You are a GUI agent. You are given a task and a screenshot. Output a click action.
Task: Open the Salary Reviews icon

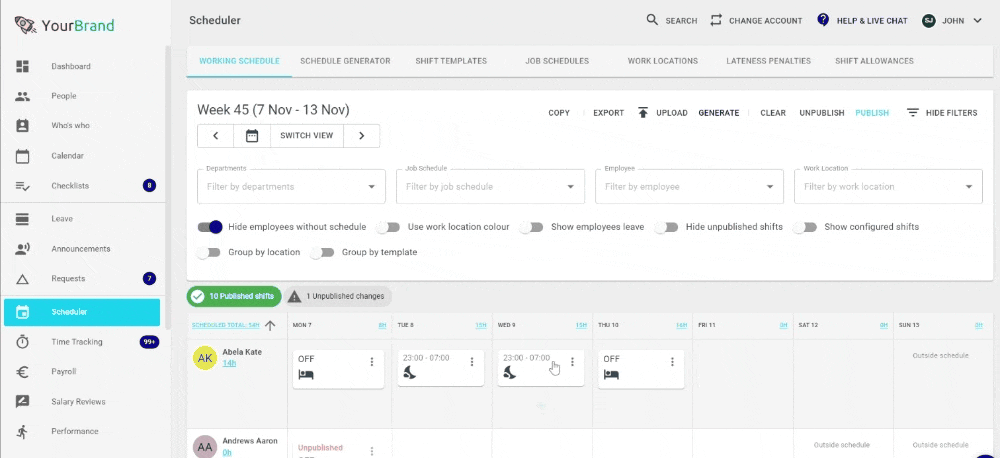pos(22,402)
